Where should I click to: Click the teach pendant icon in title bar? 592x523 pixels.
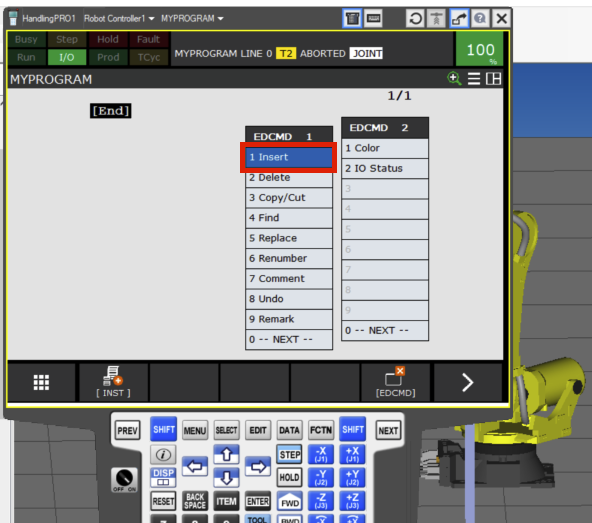coord(352,18)
